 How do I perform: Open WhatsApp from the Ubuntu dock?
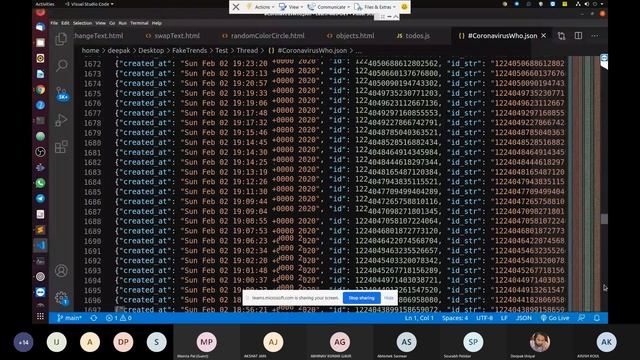(40, 183)
